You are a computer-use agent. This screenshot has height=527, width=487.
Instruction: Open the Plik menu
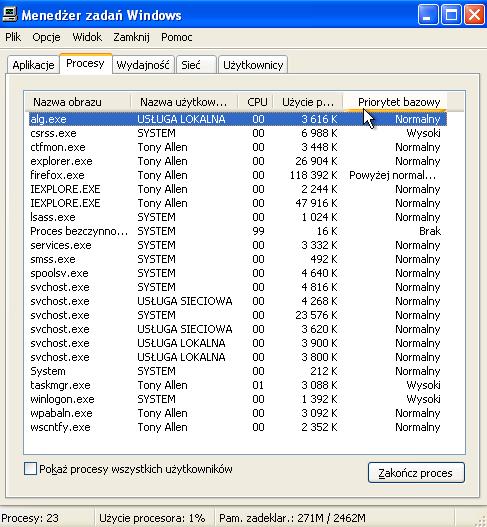click(13, 37)
